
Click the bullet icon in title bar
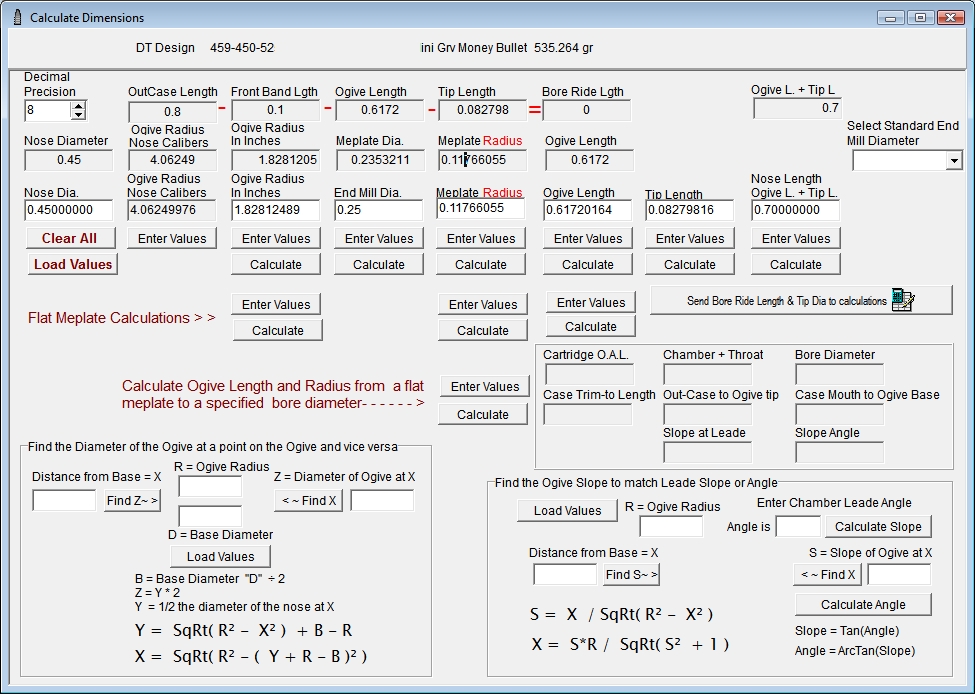tap(17, 18)
